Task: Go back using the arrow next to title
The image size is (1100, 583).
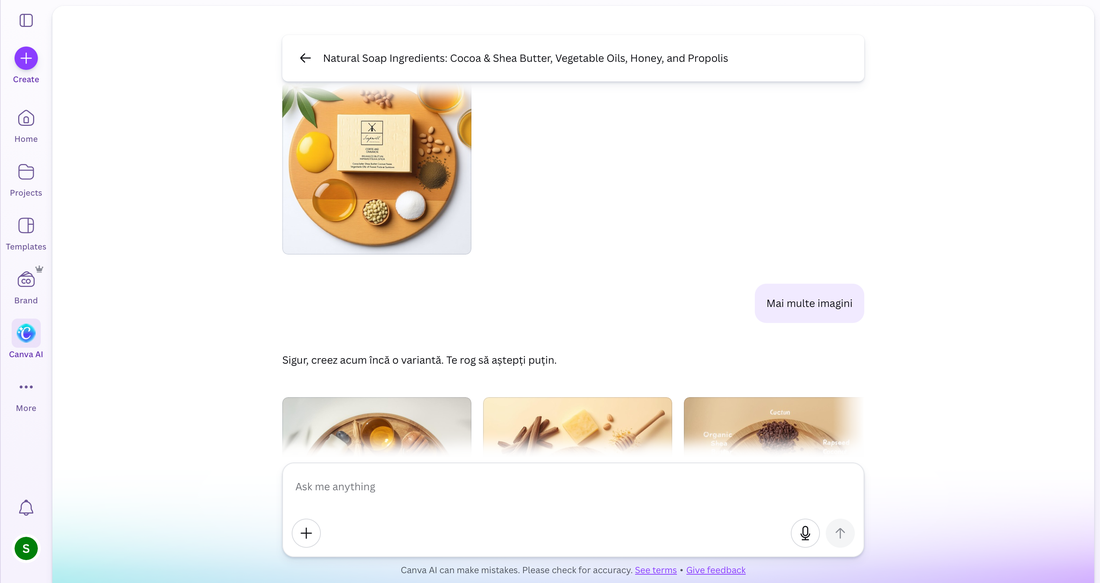Action: [x=305, y=58]
